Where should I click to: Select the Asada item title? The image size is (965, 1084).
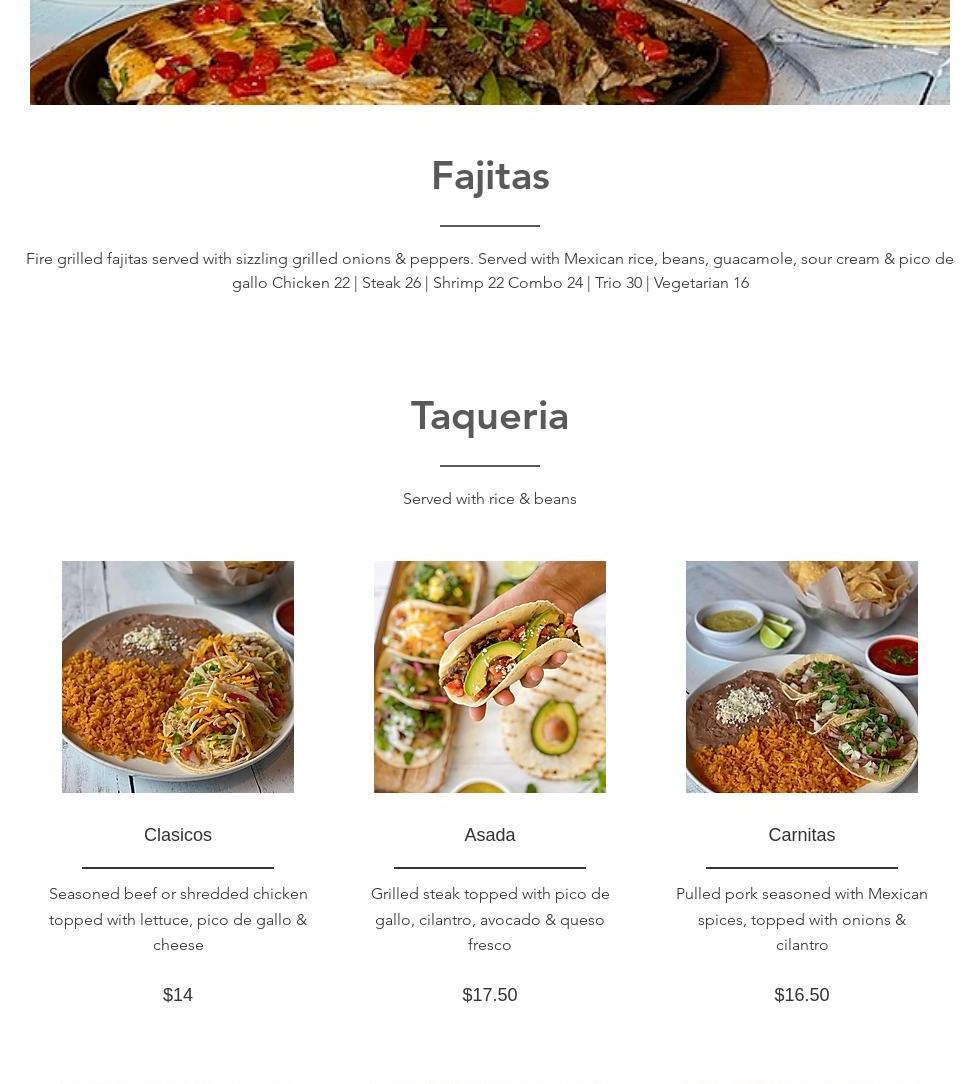pos(489,834)
